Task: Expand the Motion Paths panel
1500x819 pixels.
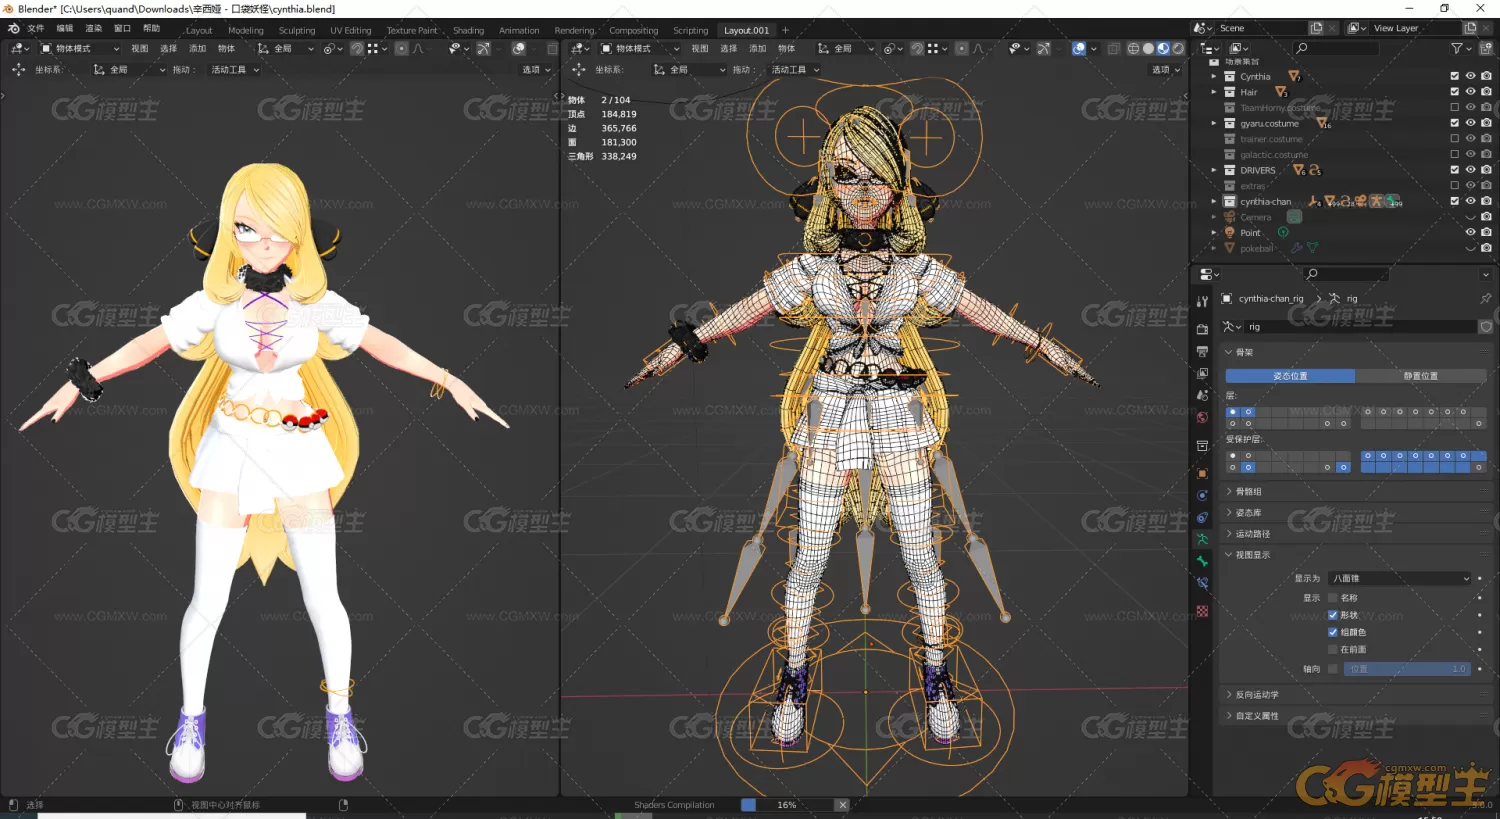Action: [x=1356, y=533]
